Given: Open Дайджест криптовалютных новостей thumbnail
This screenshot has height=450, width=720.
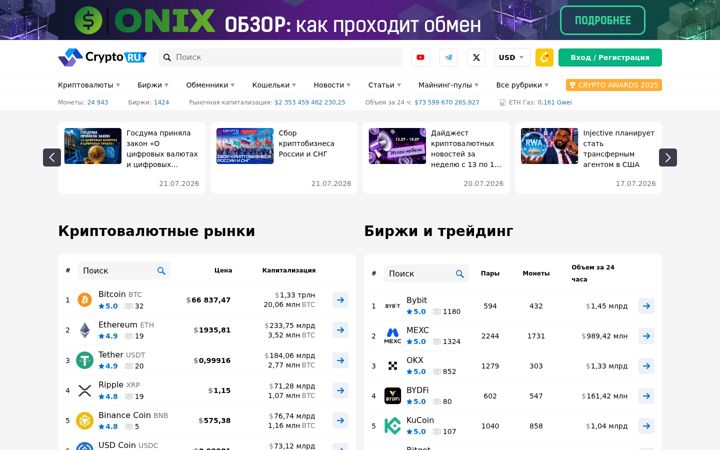Looking at the screenshot, I should tap(397, 146).
